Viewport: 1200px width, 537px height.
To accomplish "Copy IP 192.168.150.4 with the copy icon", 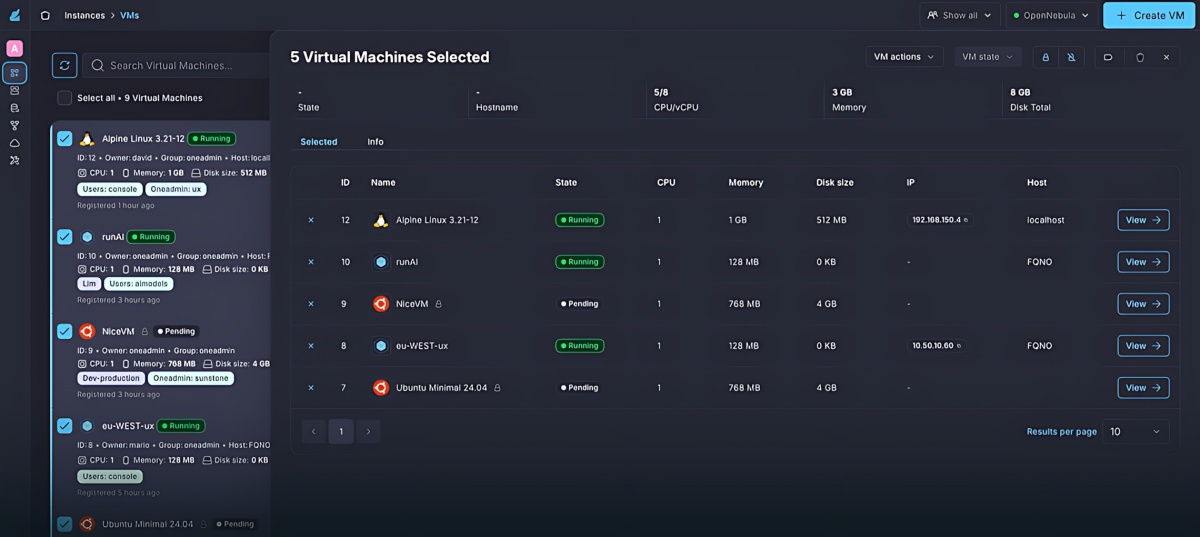I will point(965,220).
